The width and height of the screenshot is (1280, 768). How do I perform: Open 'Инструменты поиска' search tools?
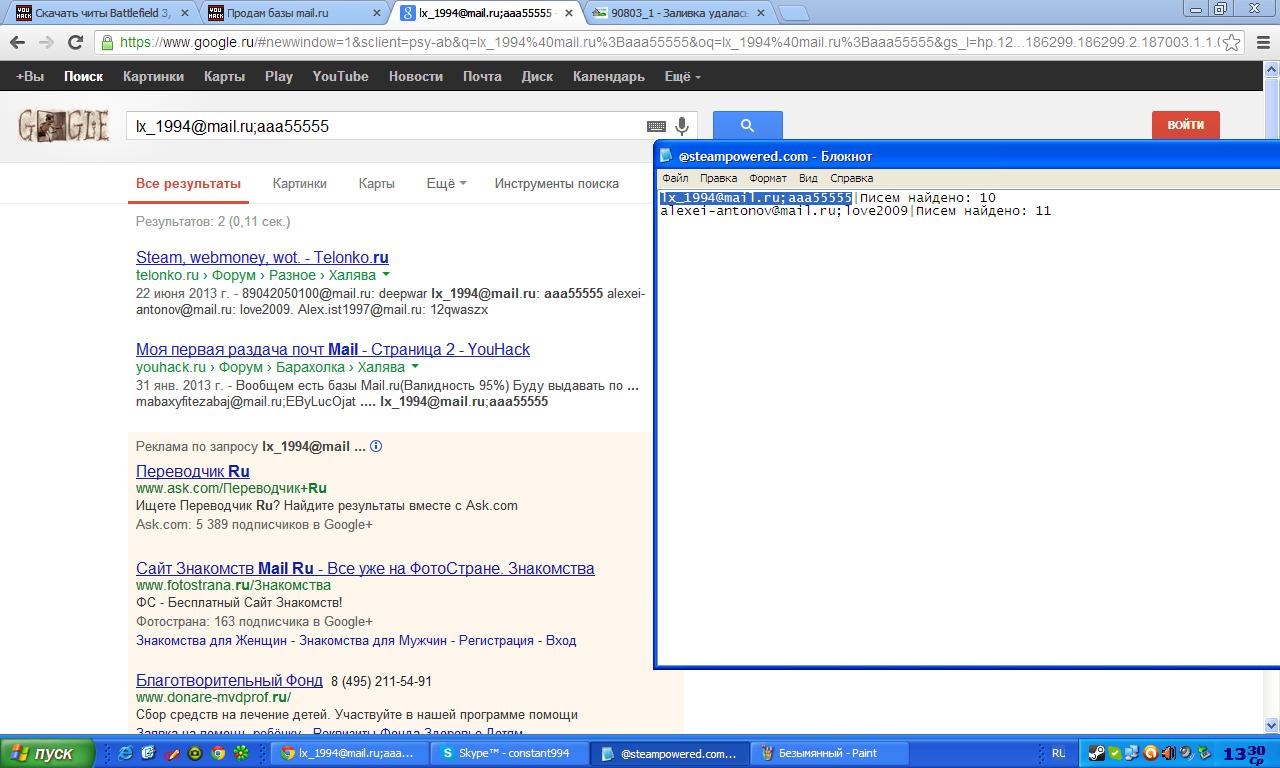click(557, 183)
